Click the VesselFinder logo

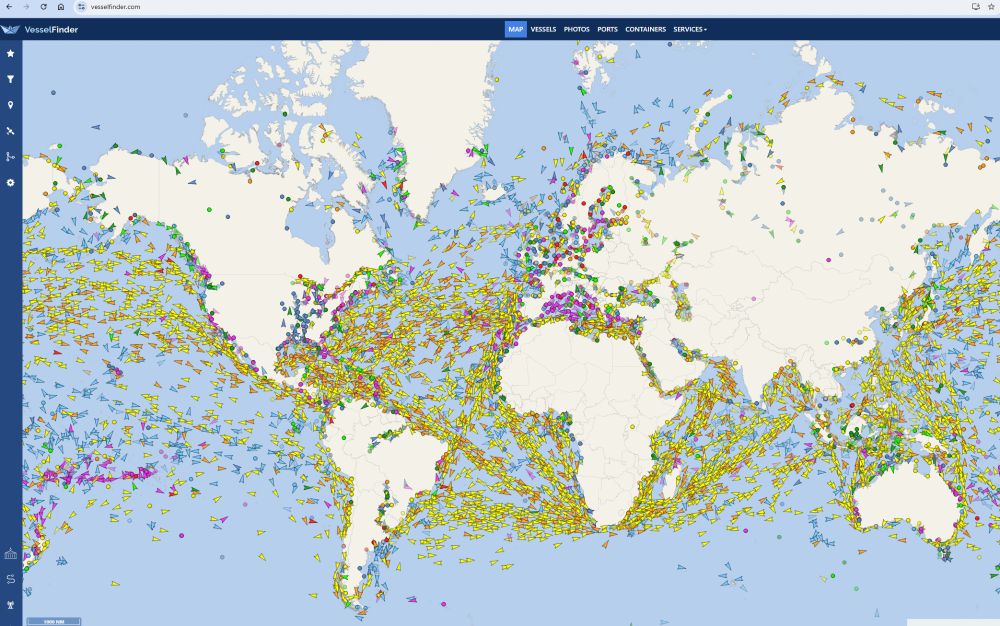pyautogui.click(x=42, y=29)
